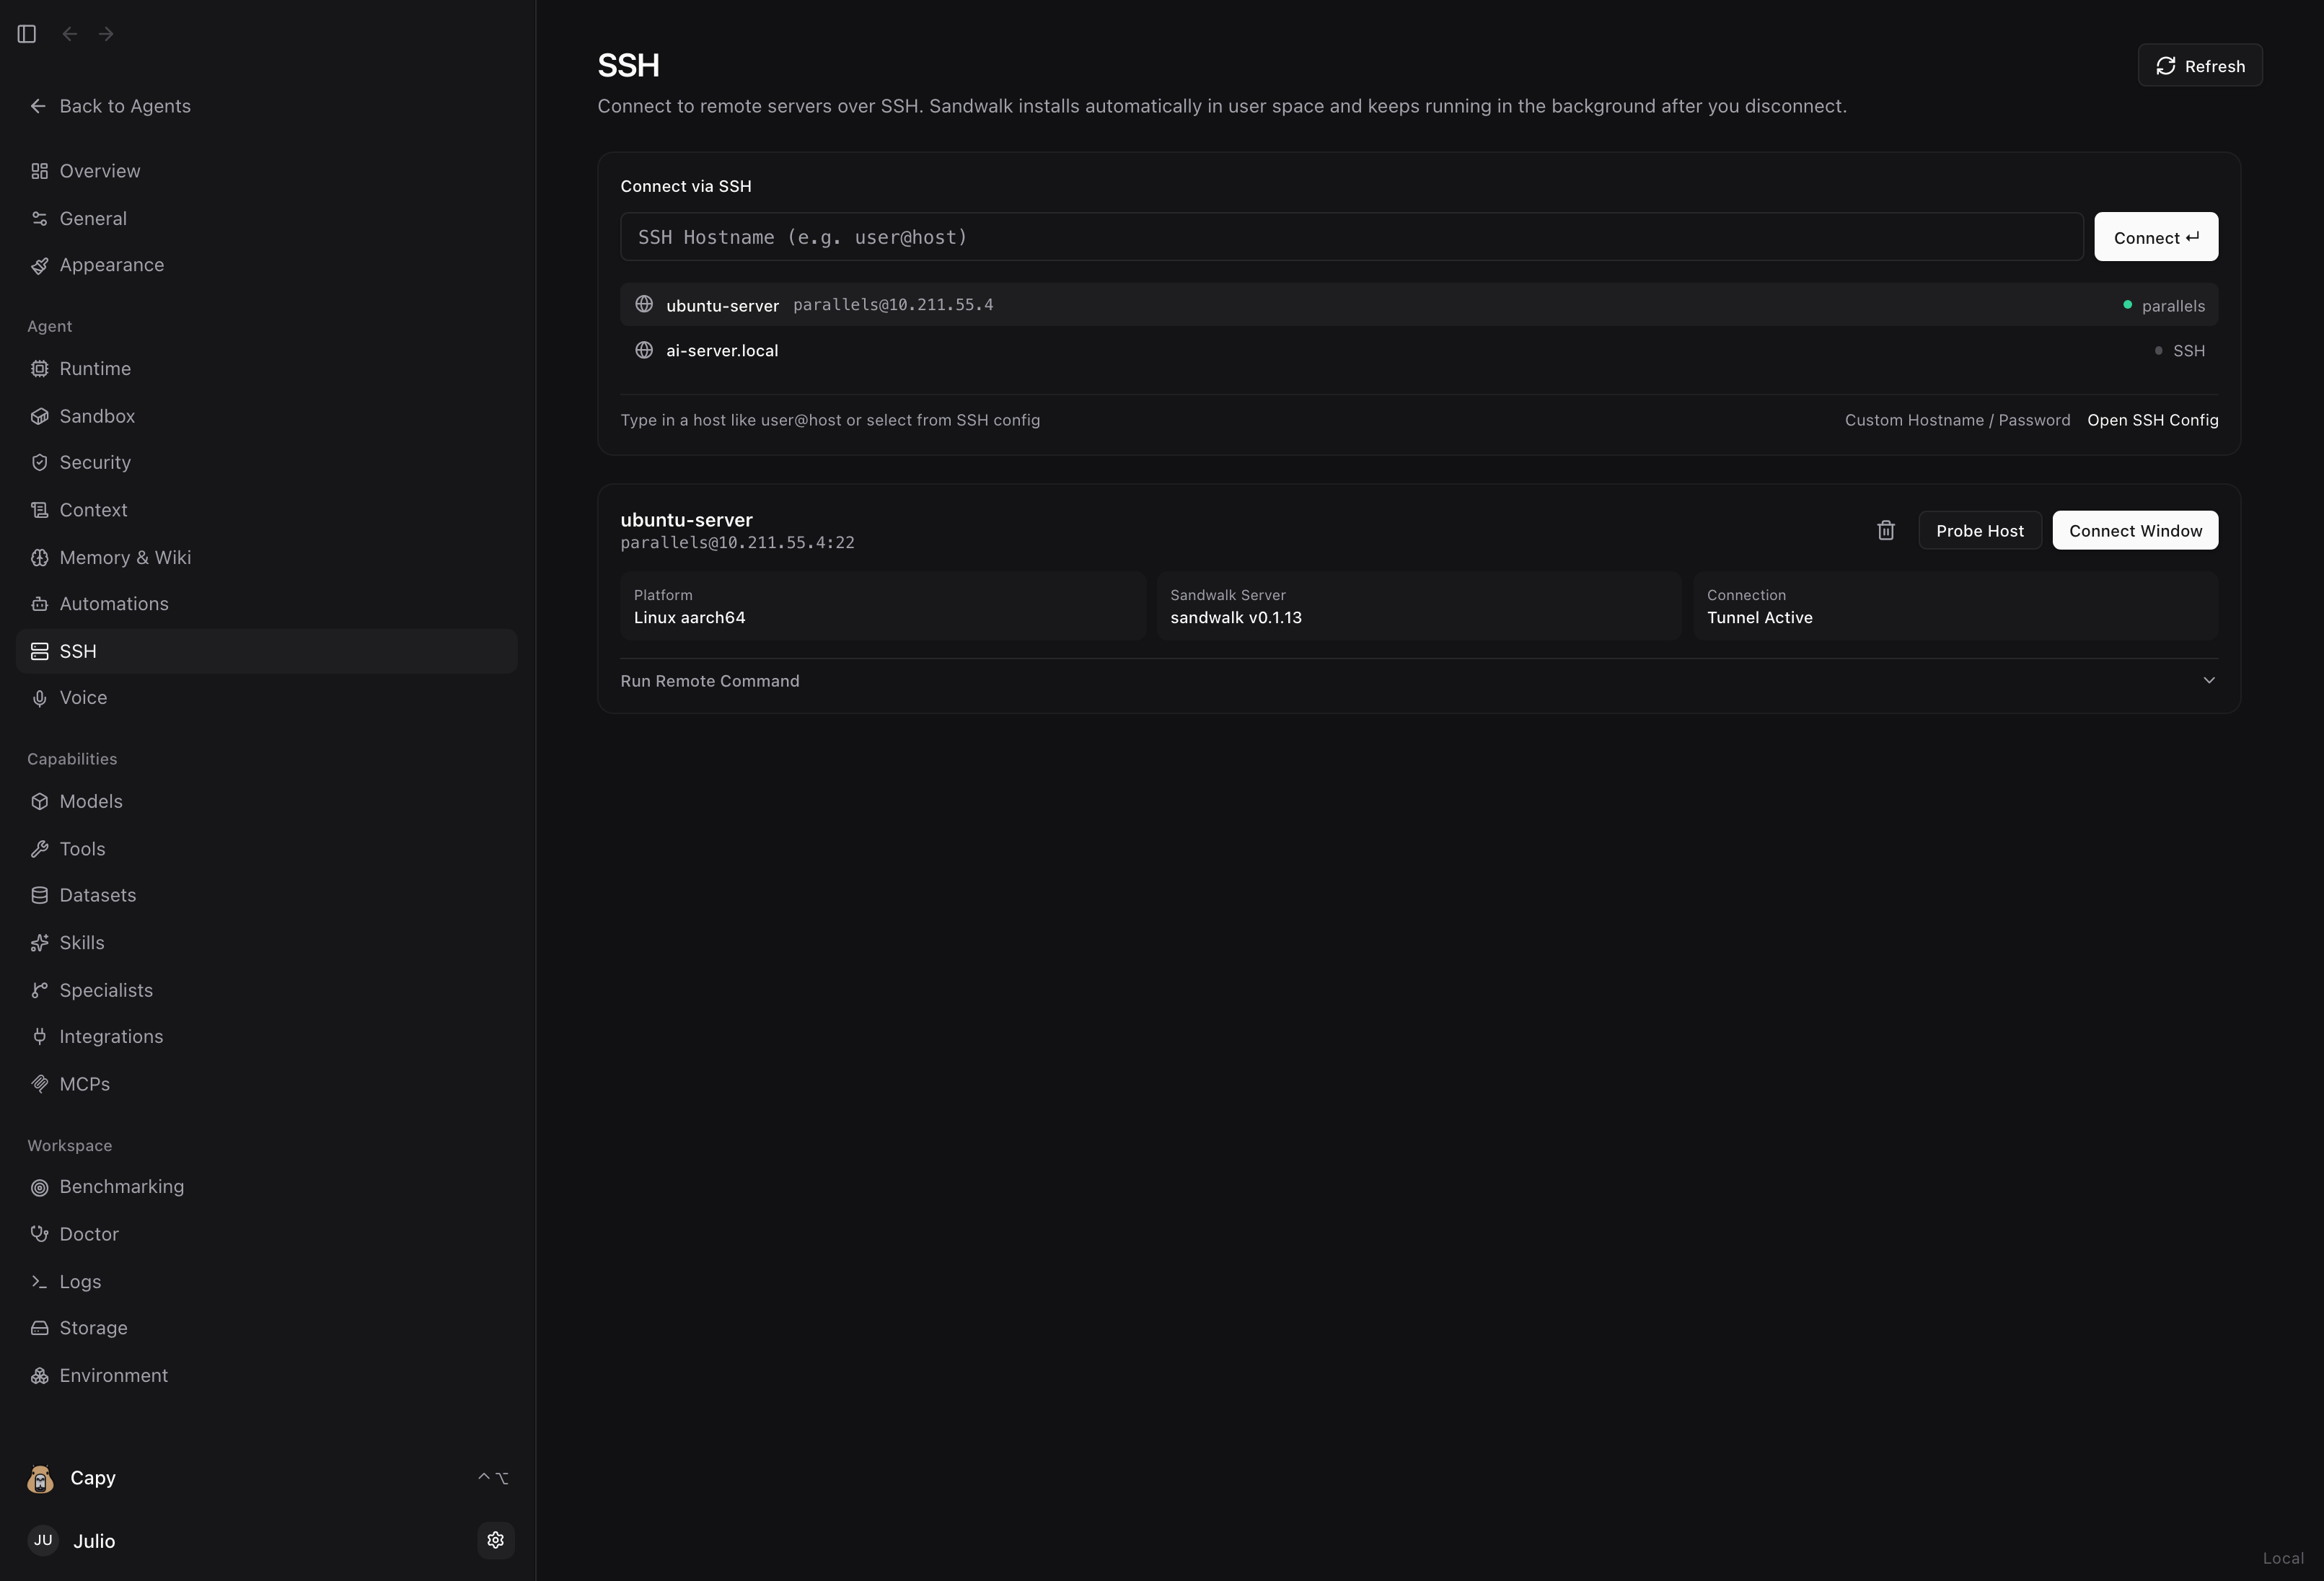The image size is (2324, 1581).
Task: Click the Capy agent avatar
Action: [41, 1478]
